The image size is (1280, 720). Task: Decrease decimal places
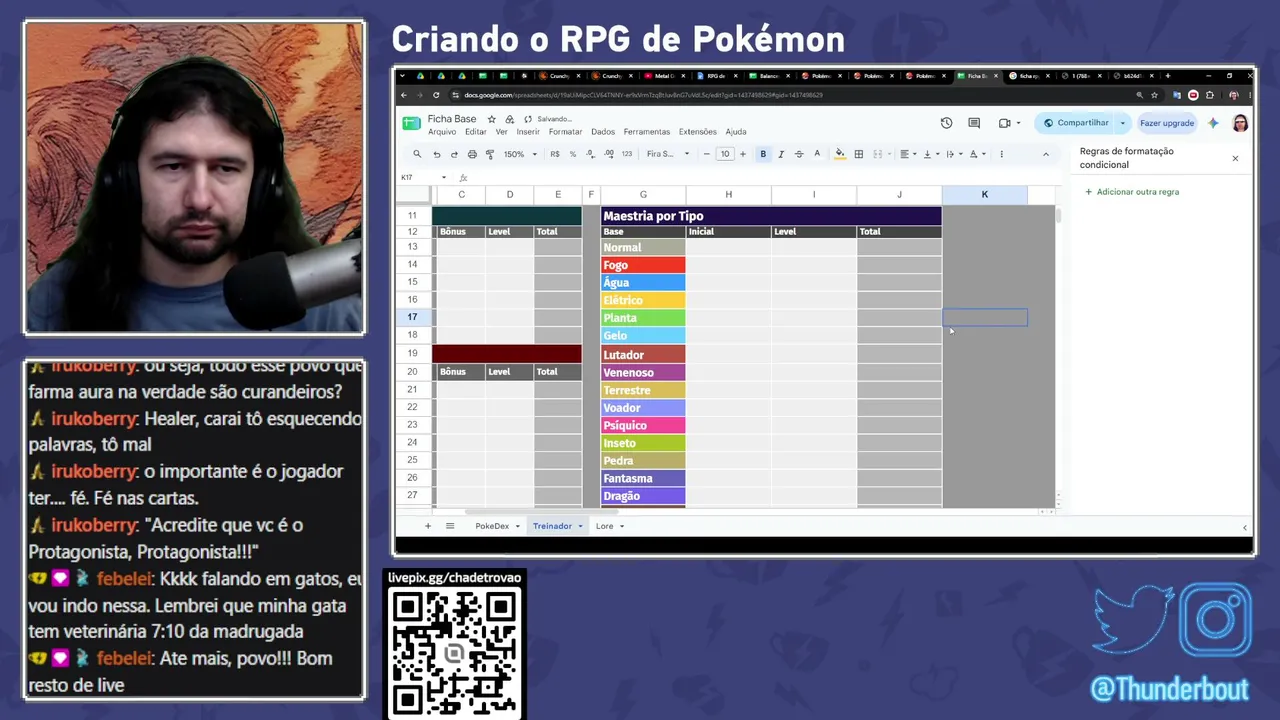pyautogui.click(x=590, y=154)
